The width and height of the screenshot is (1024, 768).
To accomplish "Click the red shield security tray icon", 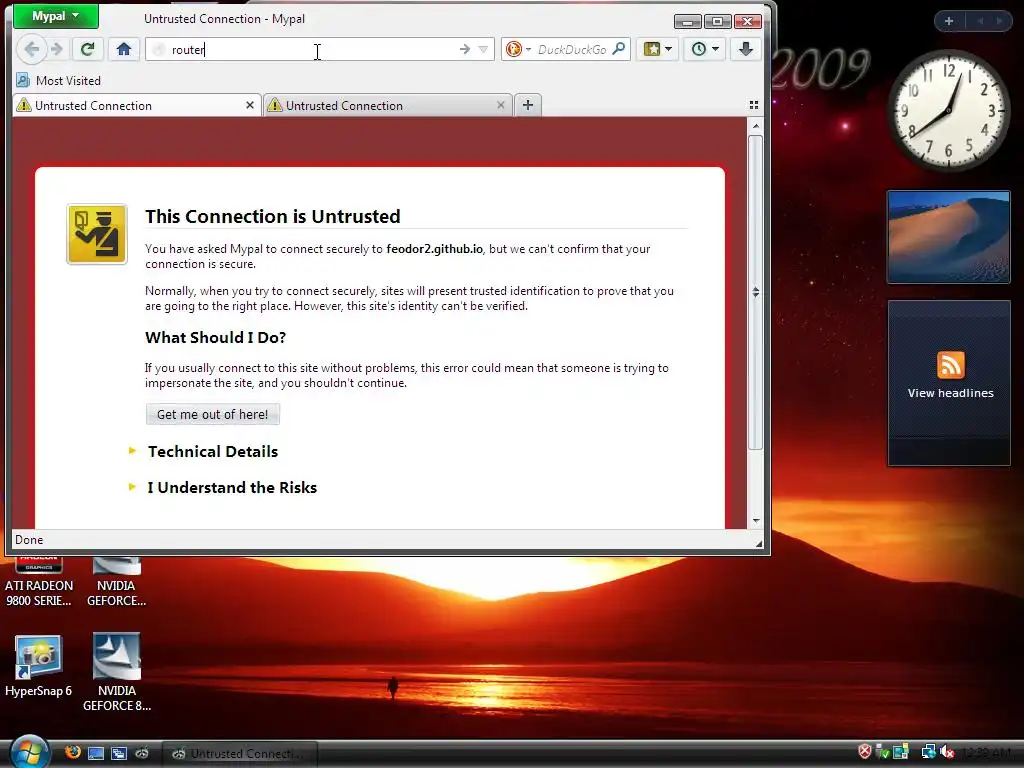I will (865, 752).
